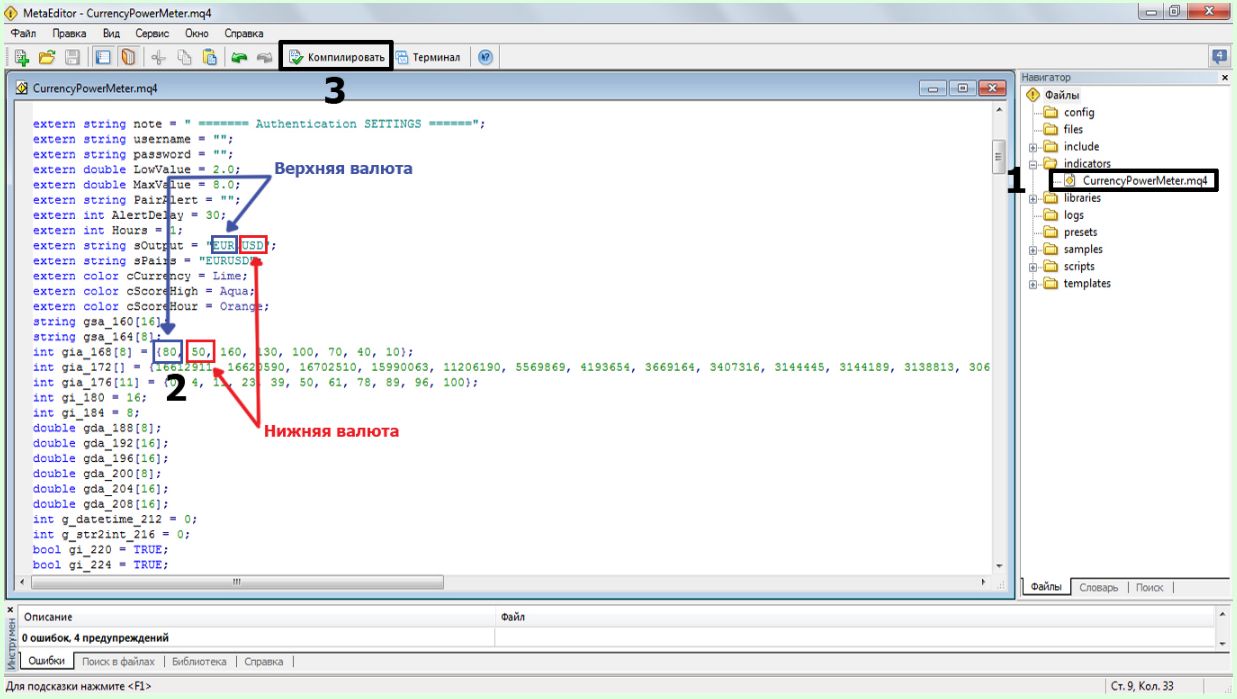The image size is (1237, 699).
Task: Expand the templates folder node
Action: [x=1033, y=284]
